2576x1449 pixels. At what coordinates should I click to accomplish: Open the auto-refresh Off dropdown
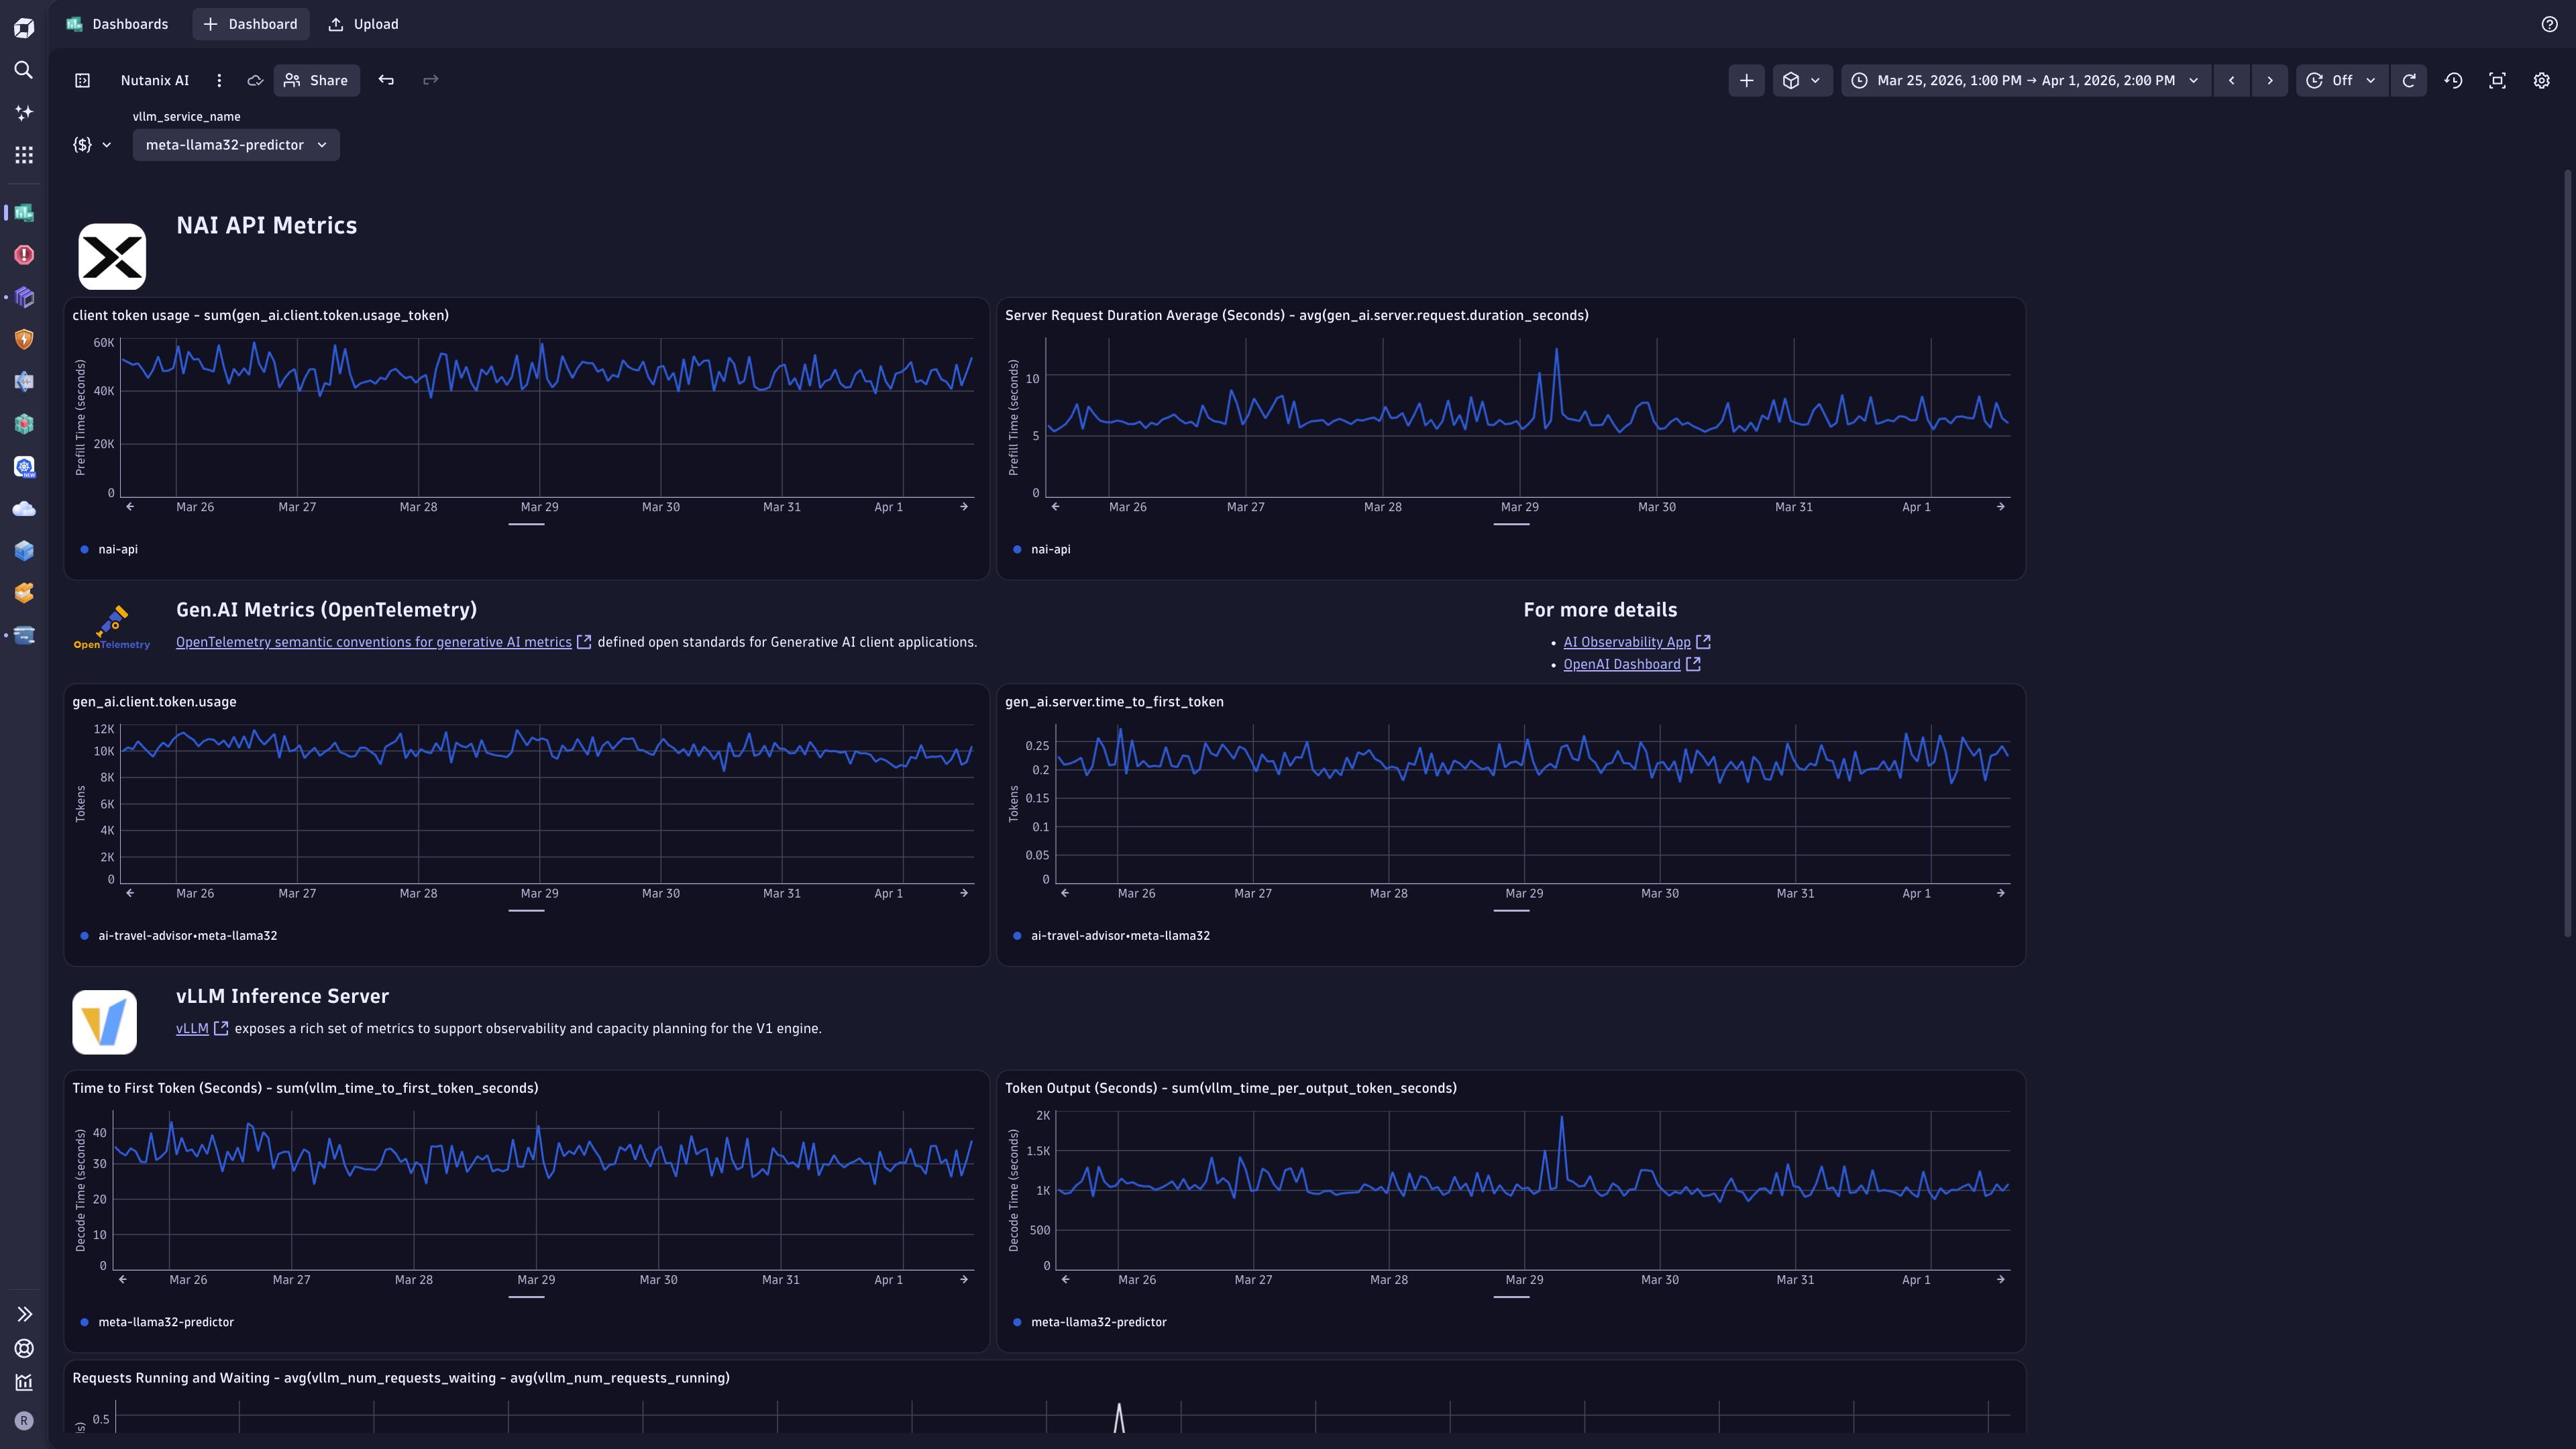pyautogui.click(x=2341, y=80)
